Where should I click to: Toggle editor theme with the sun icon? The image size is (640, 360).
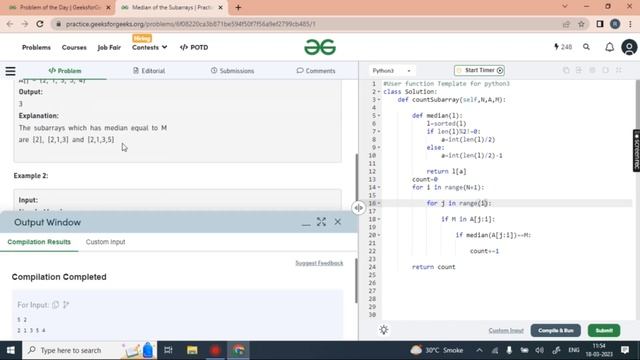tap(383, 330)
